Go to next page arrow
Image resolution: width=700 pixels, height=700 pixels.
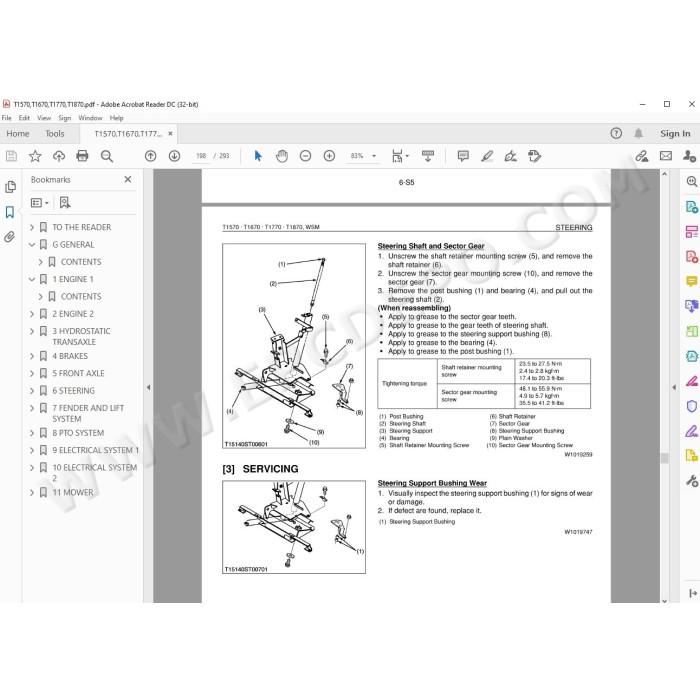(x=174, y=156)
